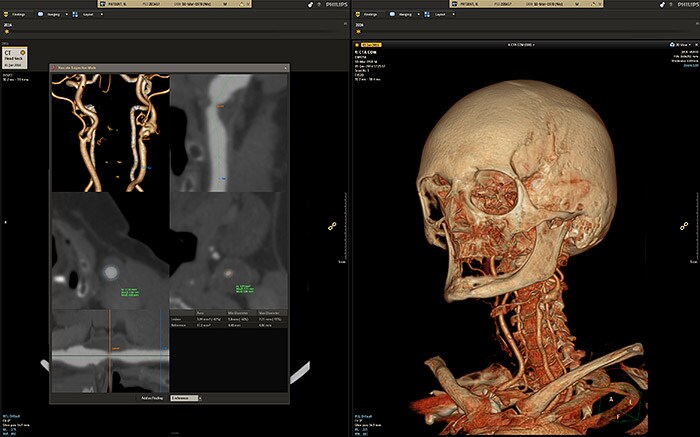Image resolution: width=700 pixels, height=437 pixels.
Task: Click the Layout grid icon in left window
Action: (75, 14)
